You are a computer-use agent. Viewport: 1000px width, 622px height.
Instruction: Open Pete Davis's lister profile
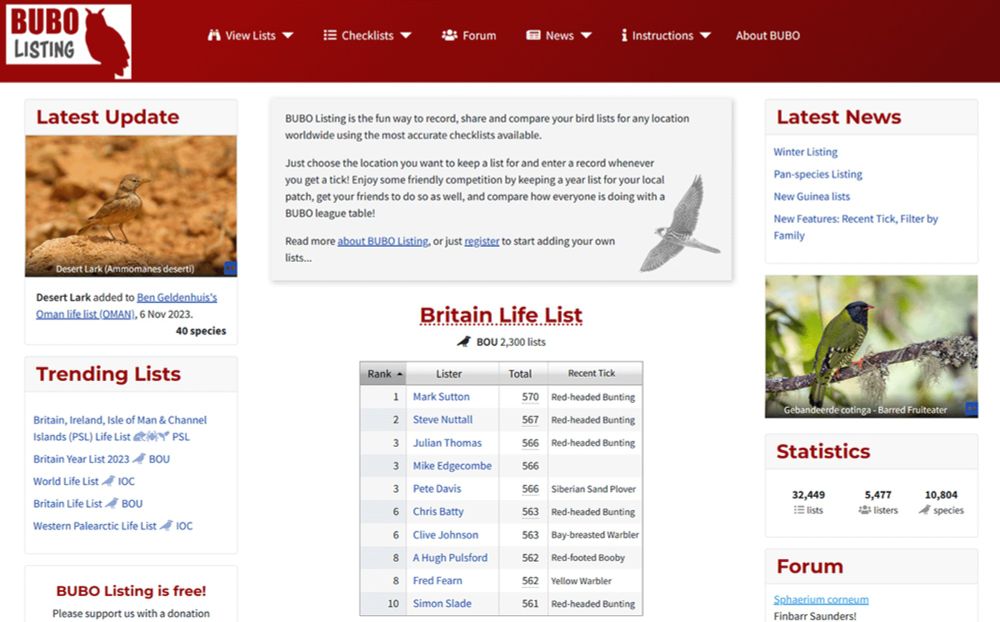pyautogui.click(x=437, y=489)
